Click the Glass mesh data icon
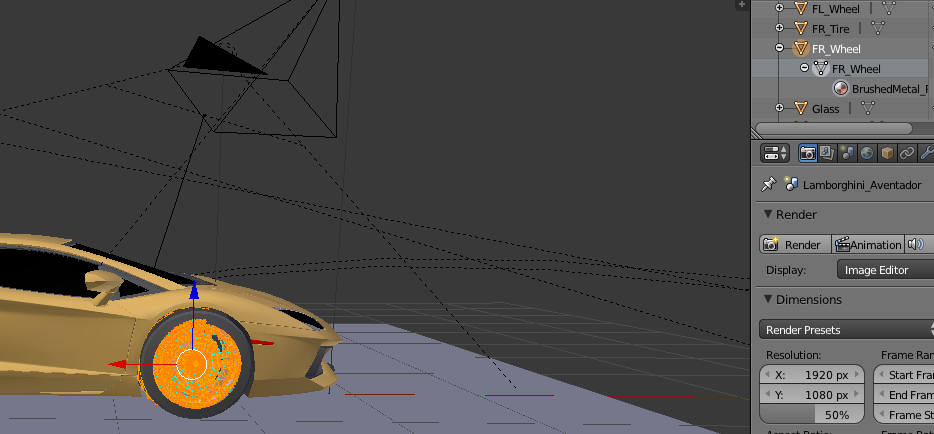 click(868, 108)
